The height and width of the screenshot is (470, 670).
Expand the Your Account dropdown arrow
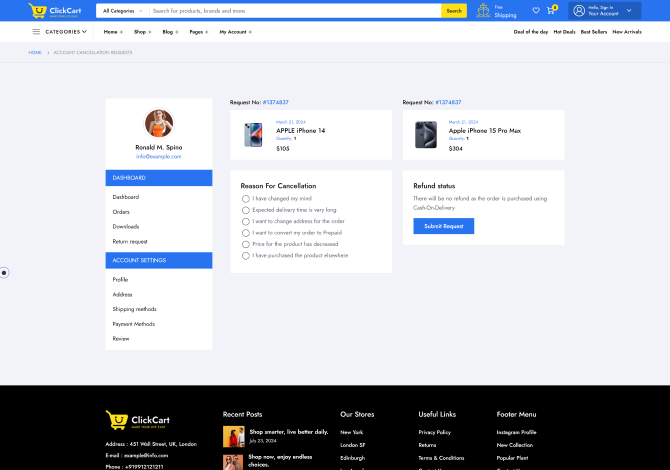tap(629, 11)
